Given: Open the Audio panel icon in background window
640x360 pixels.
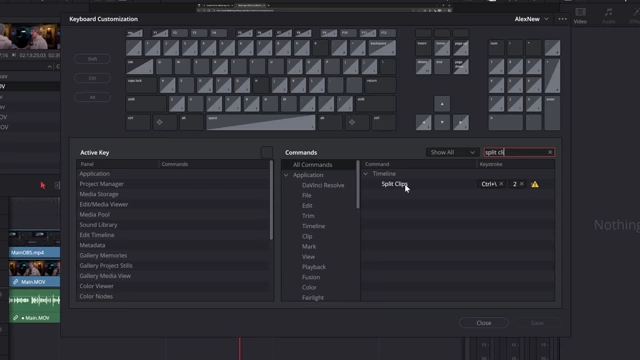Looking at the screenshot, I should [609, 16].
